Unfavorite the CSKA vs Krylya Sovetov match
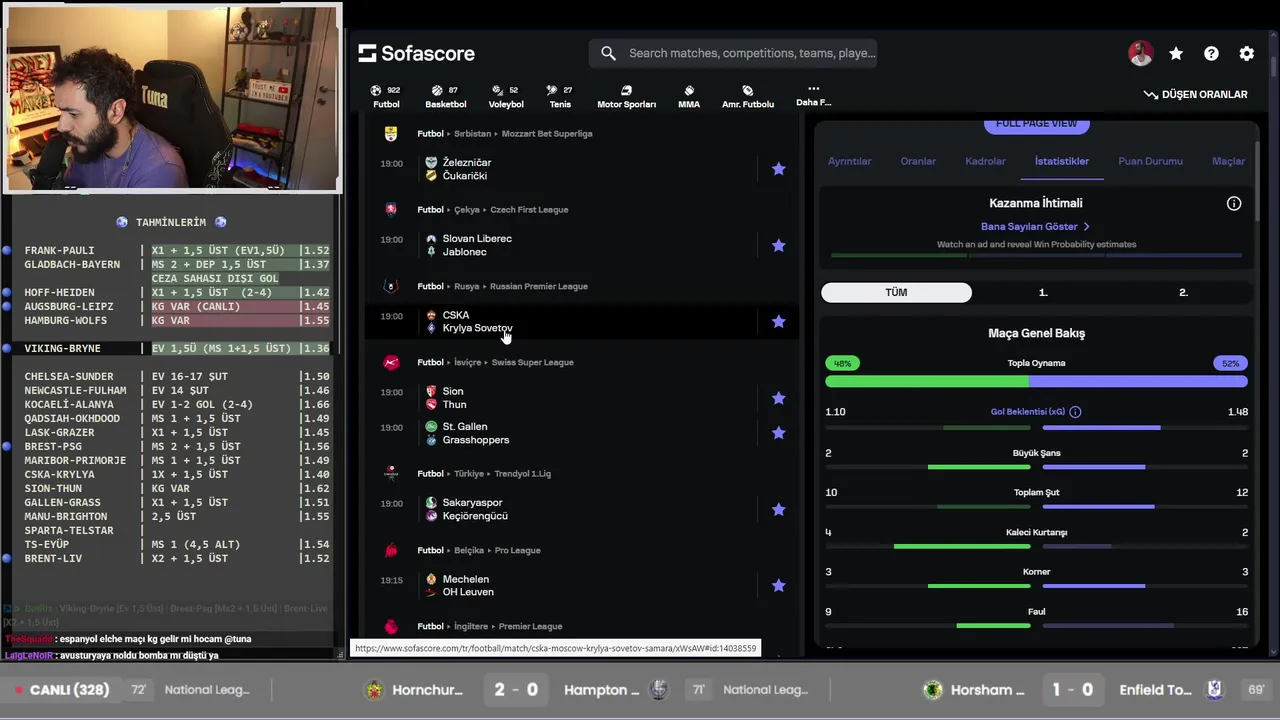The height and width of the screenshot is (720, 1280). 778,321
